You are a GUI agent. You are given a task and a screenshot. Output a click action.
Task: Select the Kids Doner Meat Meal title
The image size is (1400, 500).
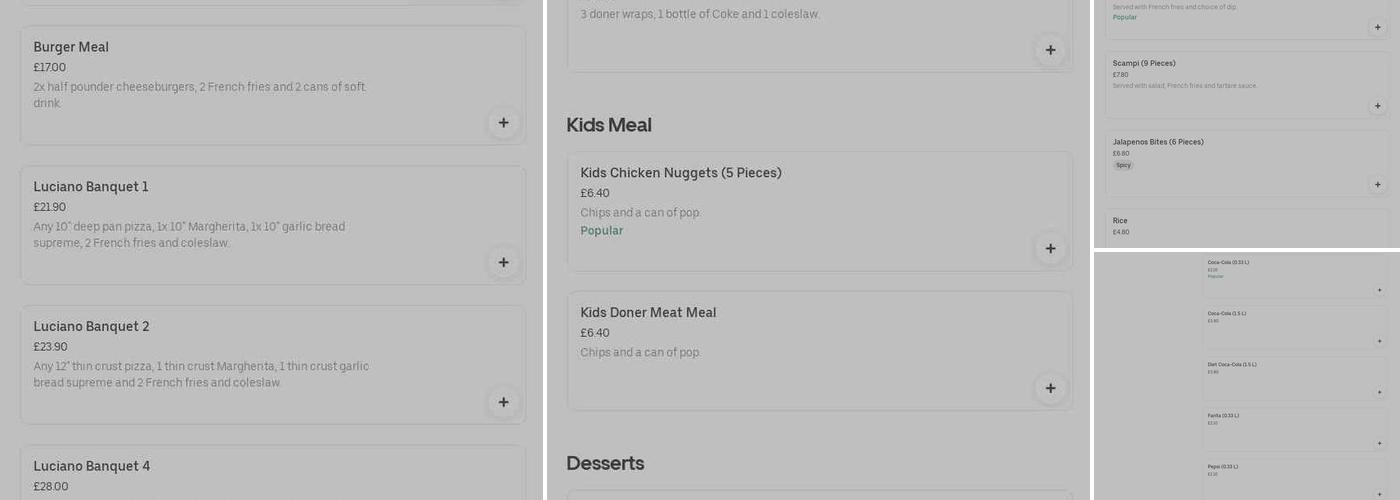[648, 313]
